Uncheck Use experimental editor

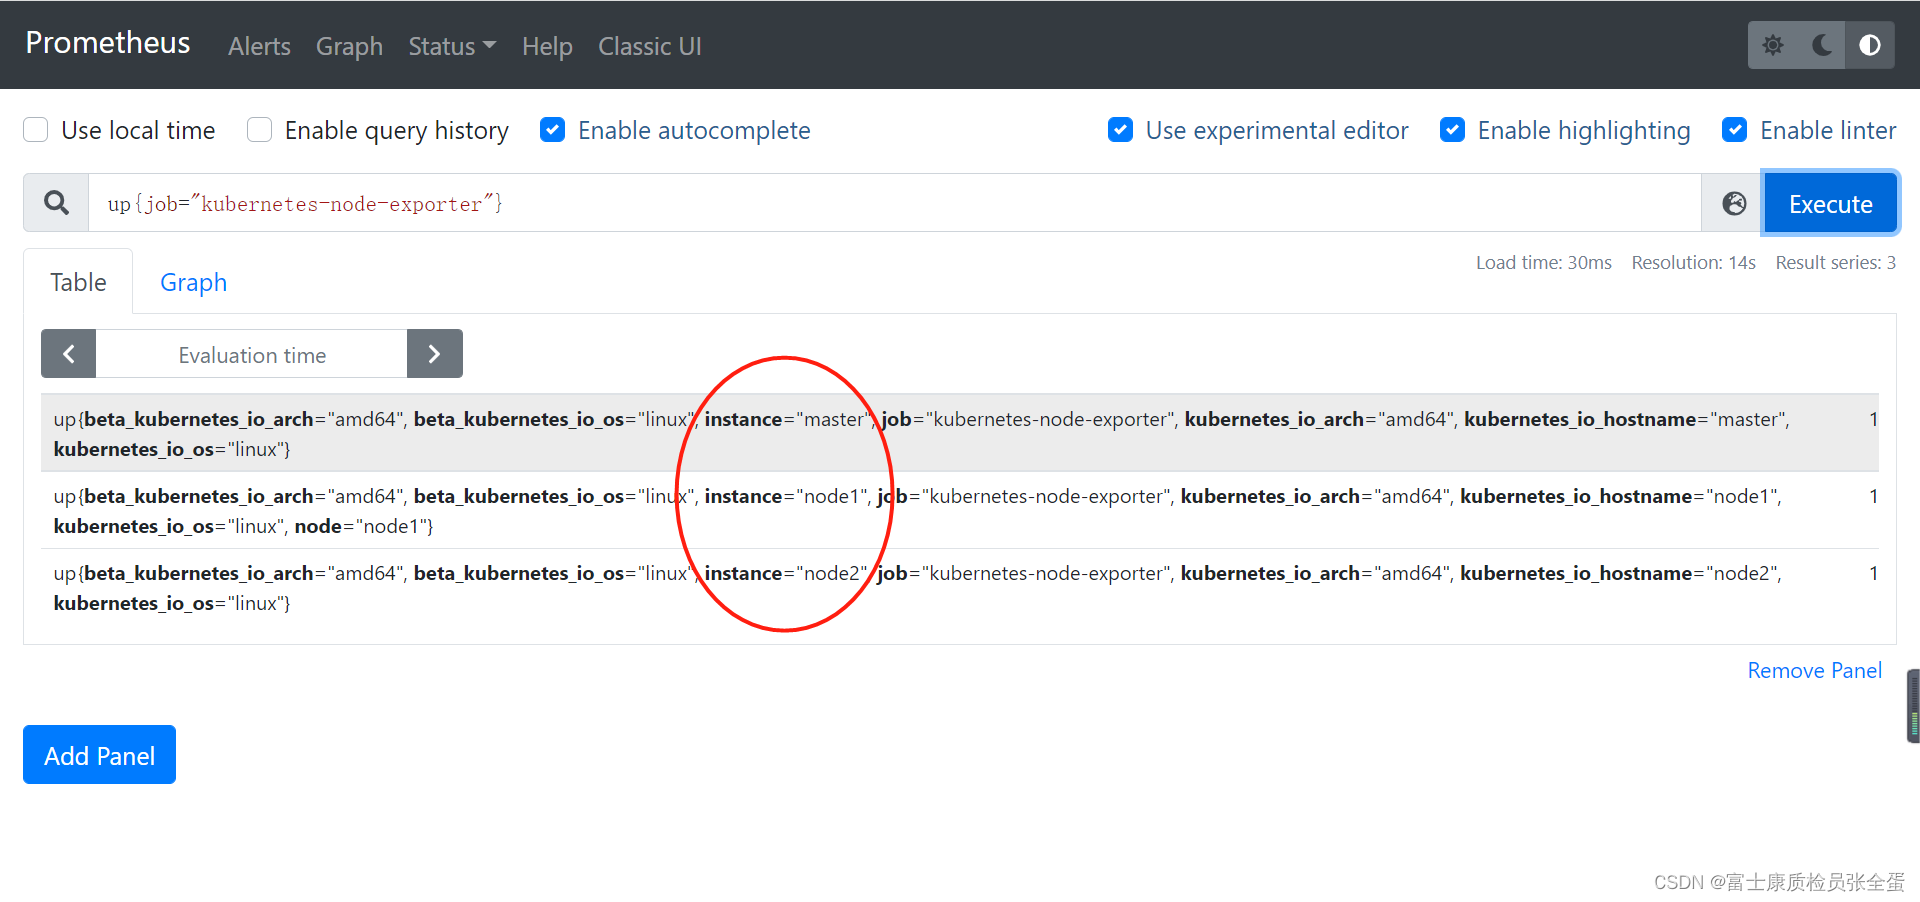[x=1120, y=130]
